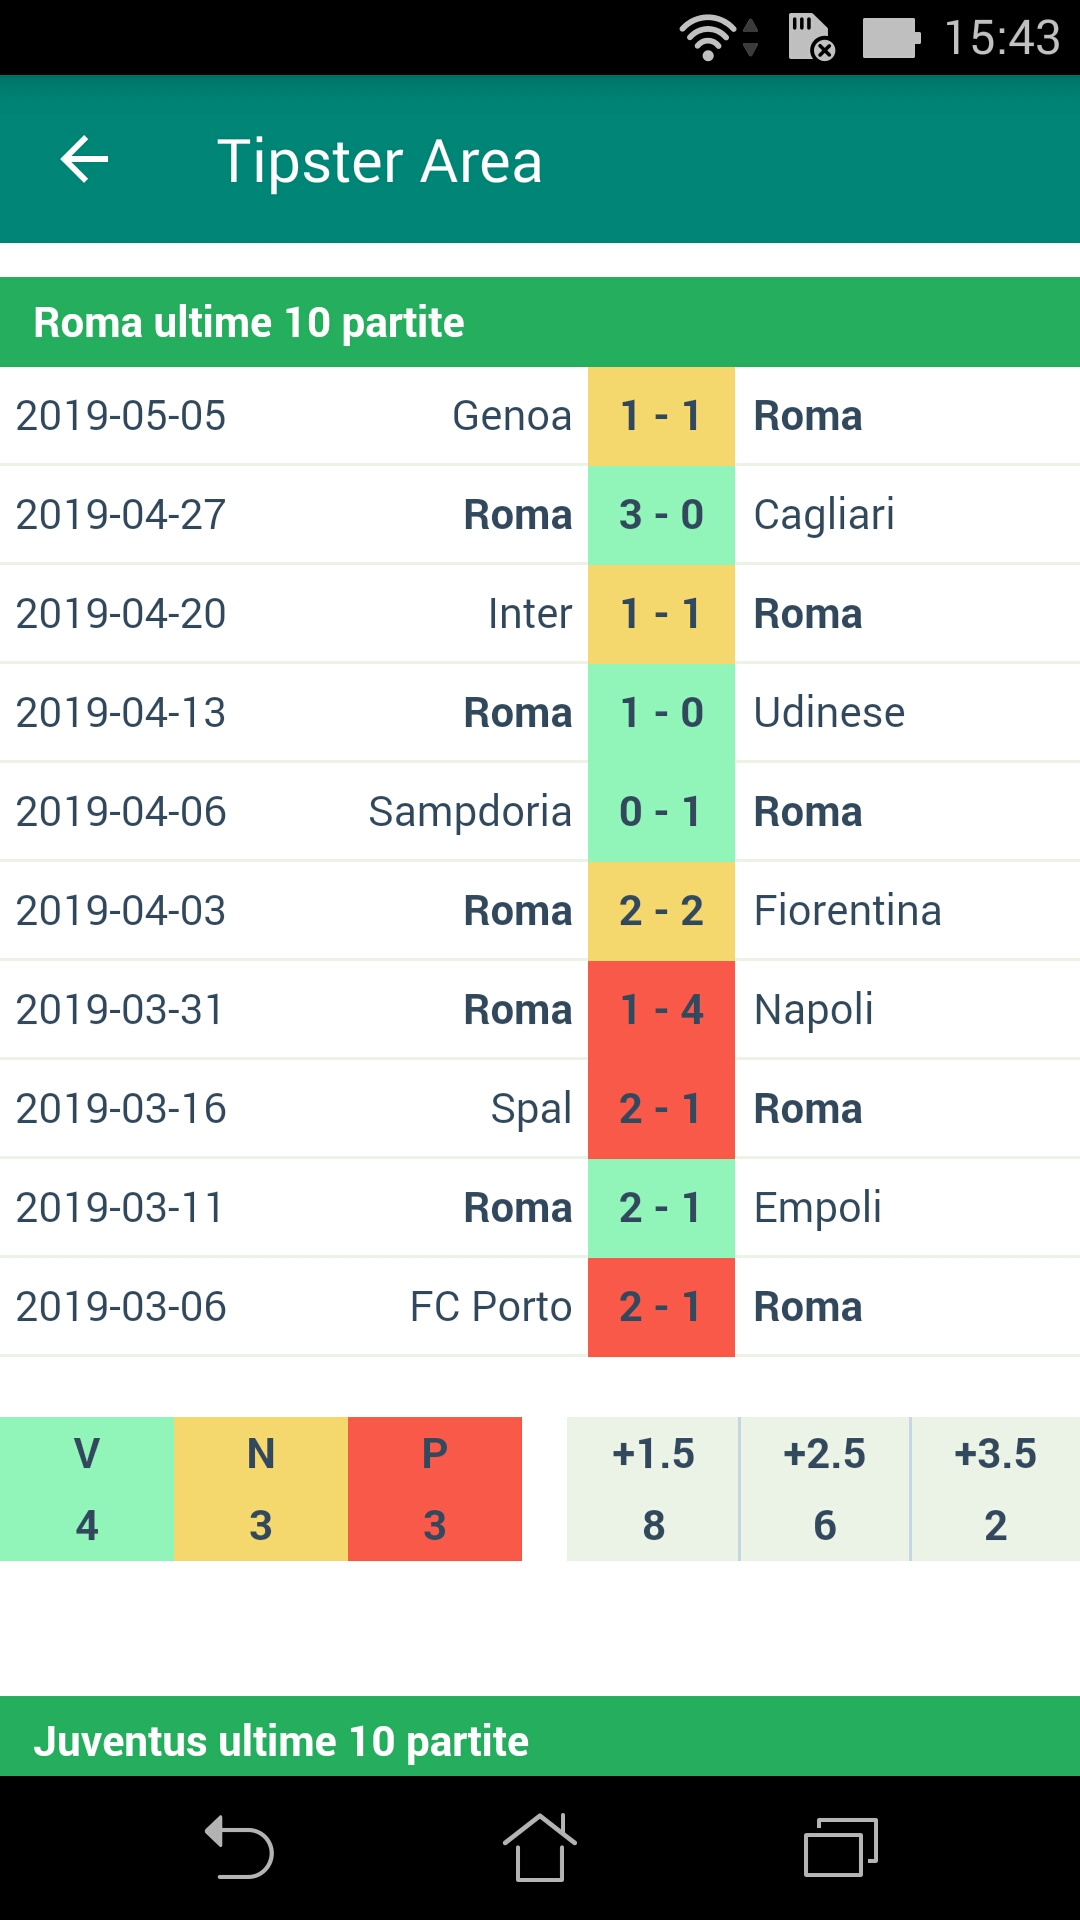Tap the +3.5 goals stat cell
Image resolution: width=1080 pixels, height=1920 pixels.
(x=996, y=1489)
